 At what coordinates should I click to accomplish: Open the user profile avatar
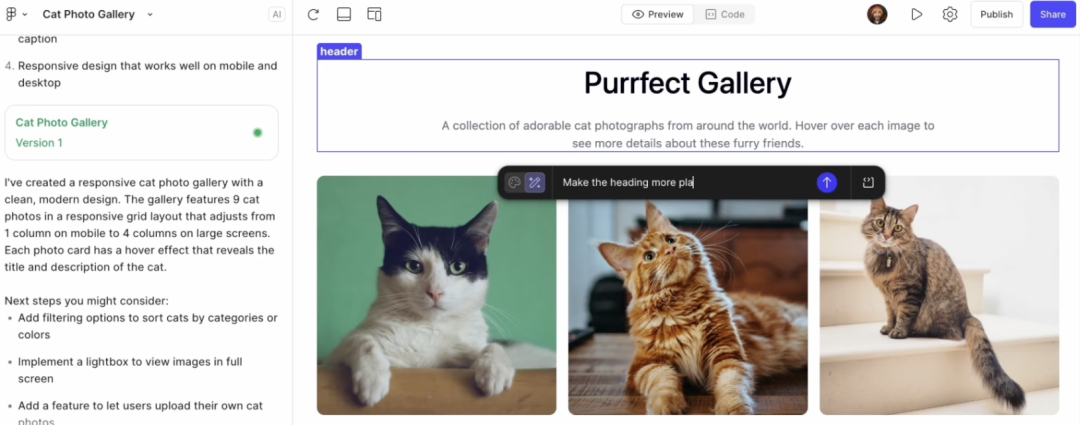877,15
